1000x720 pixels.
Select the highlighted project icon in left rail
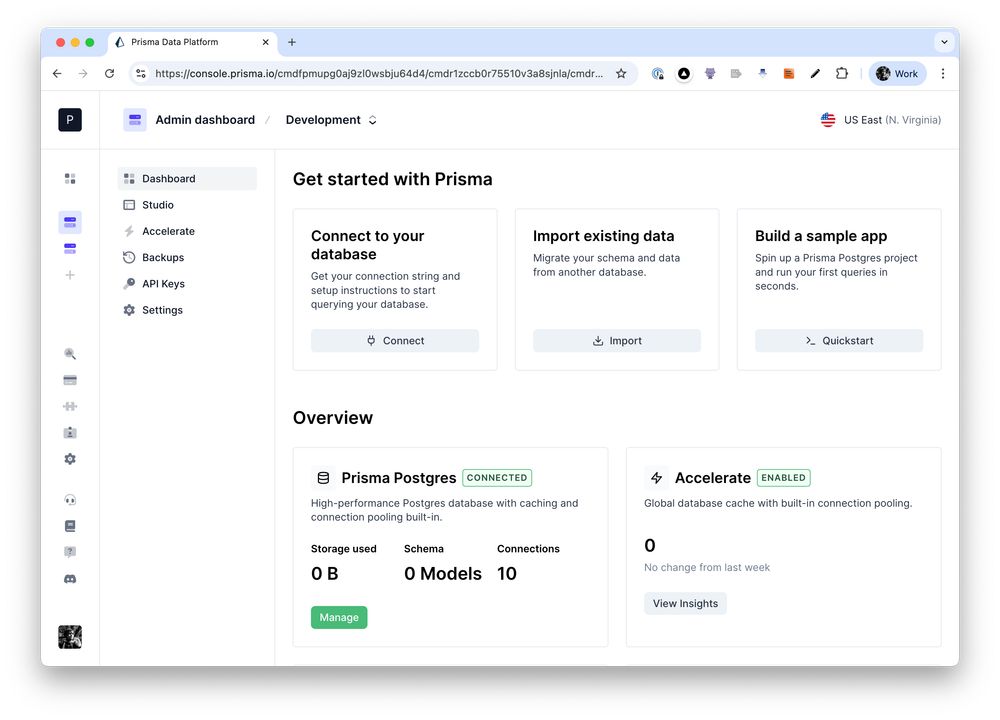[x=70, y=223]
